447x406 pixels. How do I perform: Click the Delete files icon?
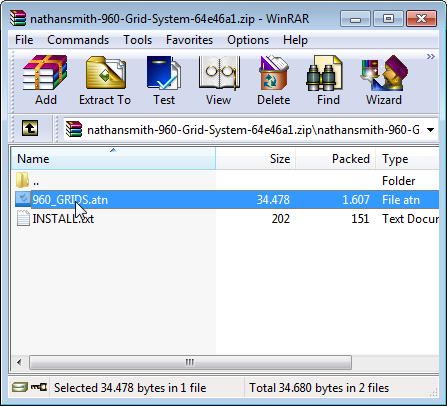click(x=273, y=73)
